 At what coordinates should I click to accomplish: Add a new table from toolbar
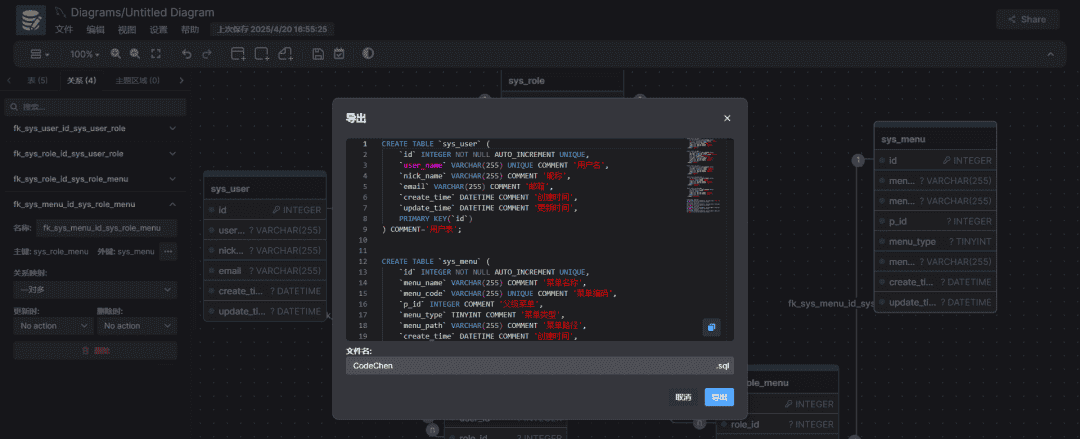(x=238, y=54)
